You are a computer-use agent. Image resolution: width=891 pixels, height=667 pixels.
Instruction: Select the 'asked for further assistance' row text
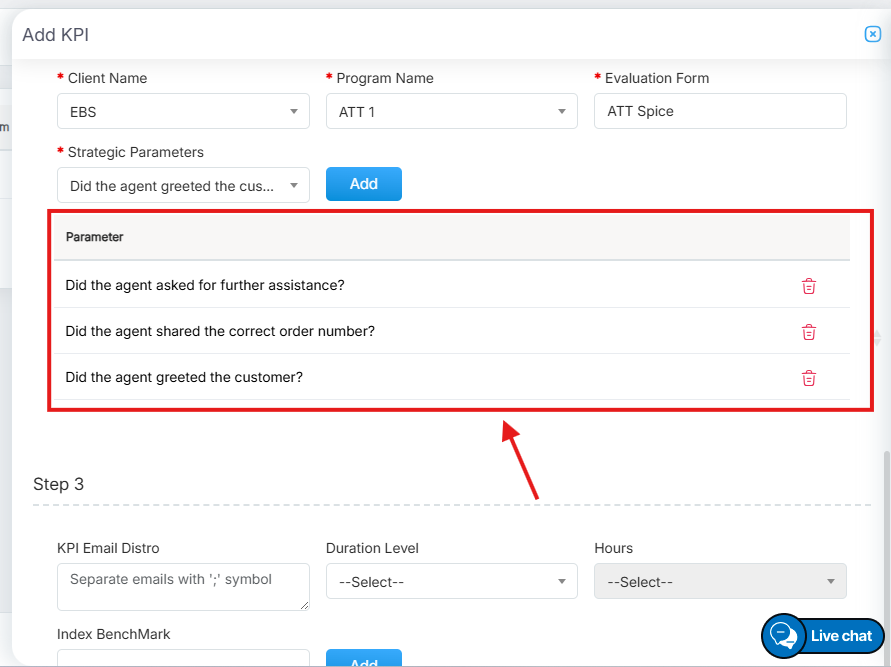pyautogui.click(x=205, y=286)
